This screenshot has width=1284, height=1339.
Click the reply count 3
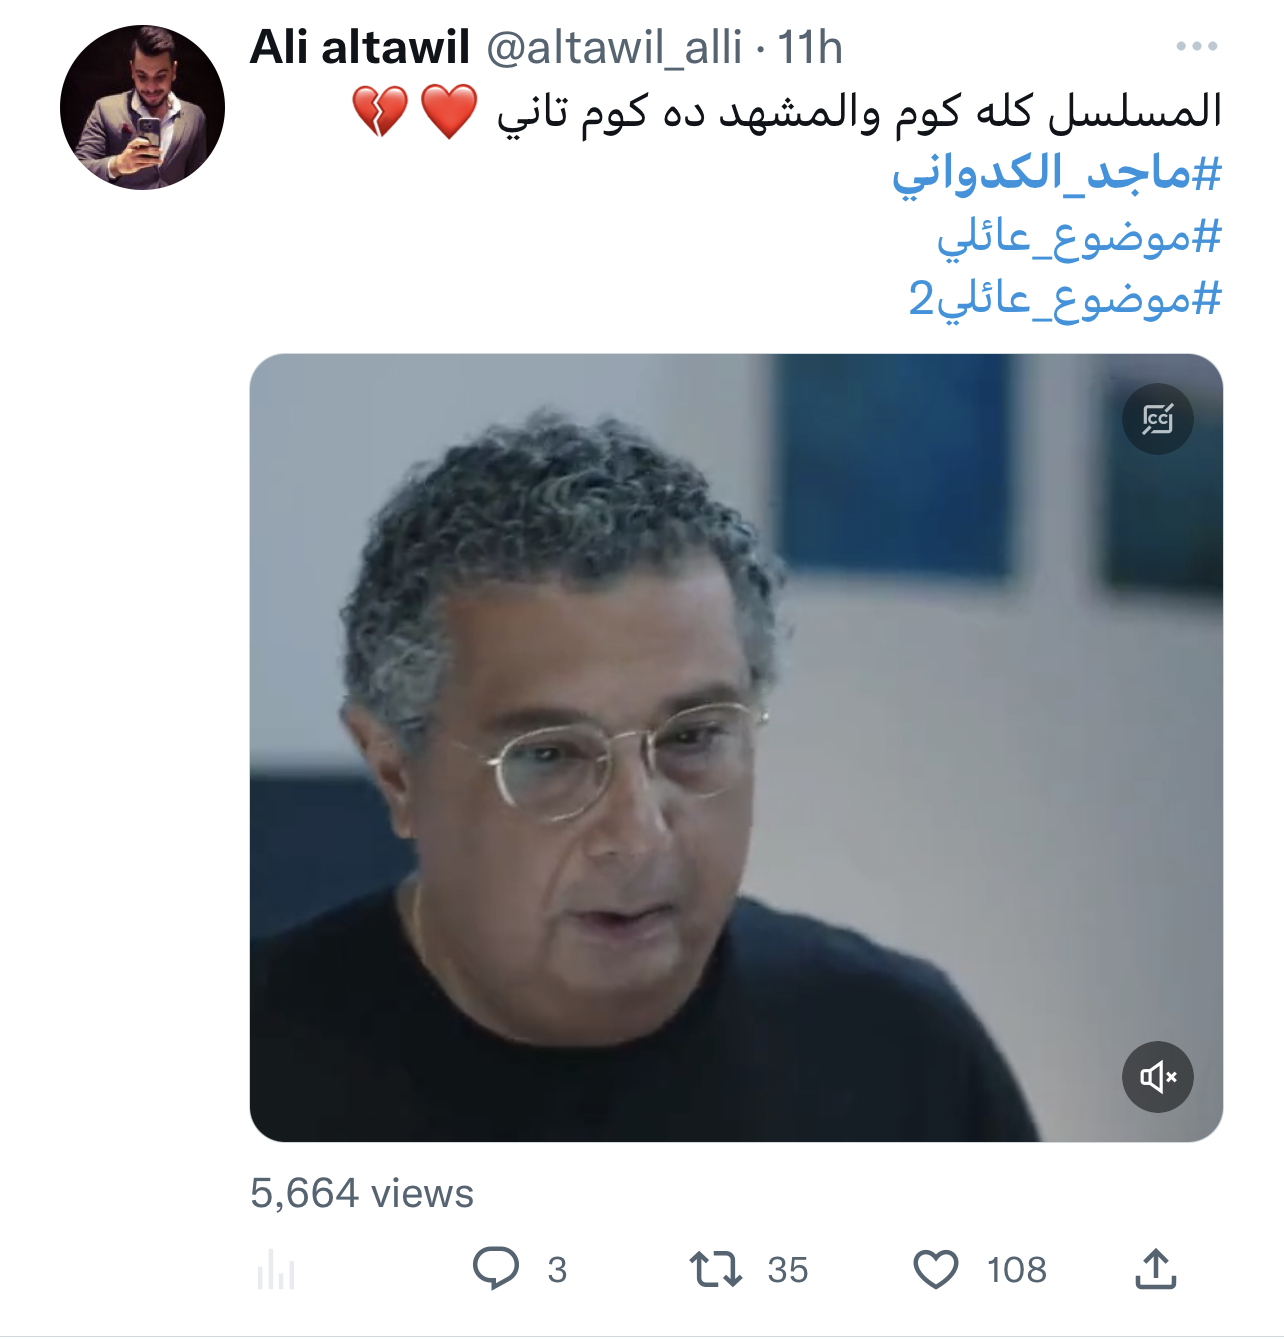point(557,1270)
